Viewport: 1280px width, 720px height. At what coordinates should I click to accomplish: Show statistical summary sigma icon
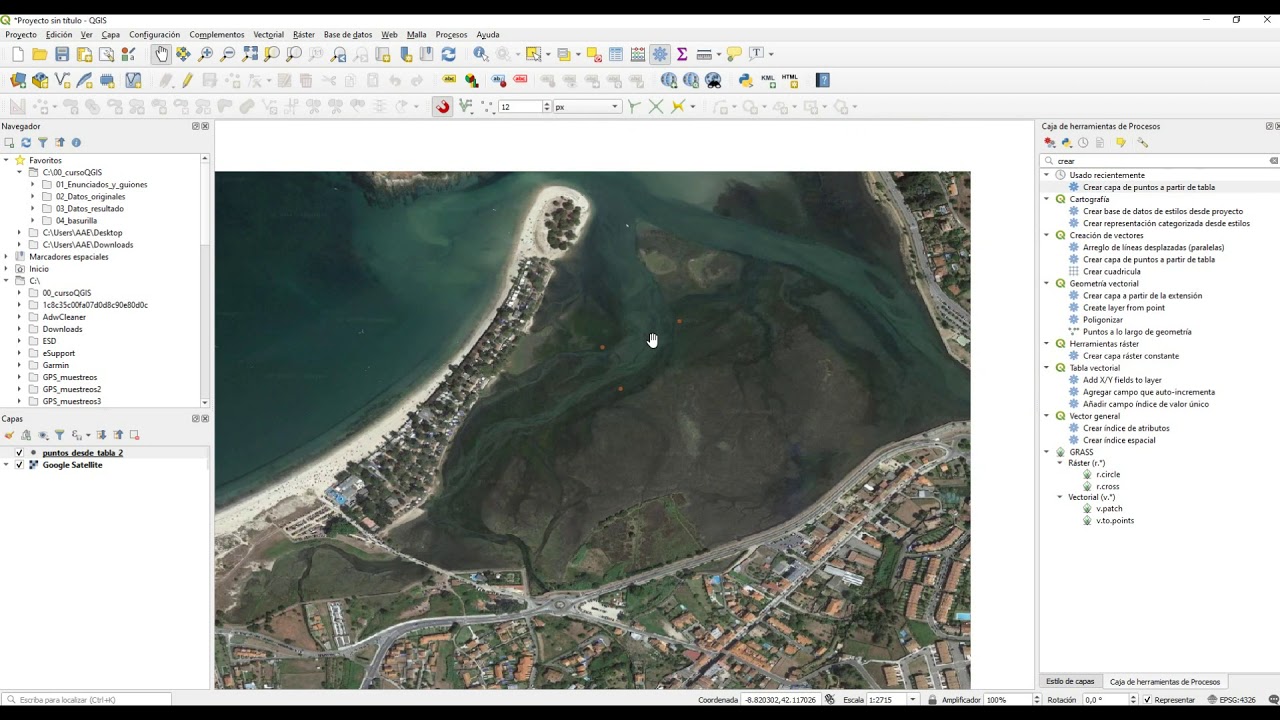tap(682, 54)
